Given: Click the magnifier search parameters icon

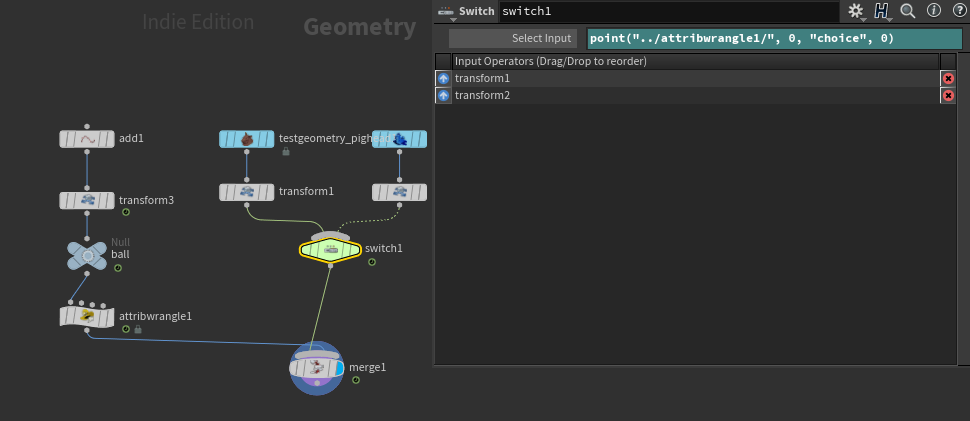Looking at the screenshot, I should [x=908, y=11].
